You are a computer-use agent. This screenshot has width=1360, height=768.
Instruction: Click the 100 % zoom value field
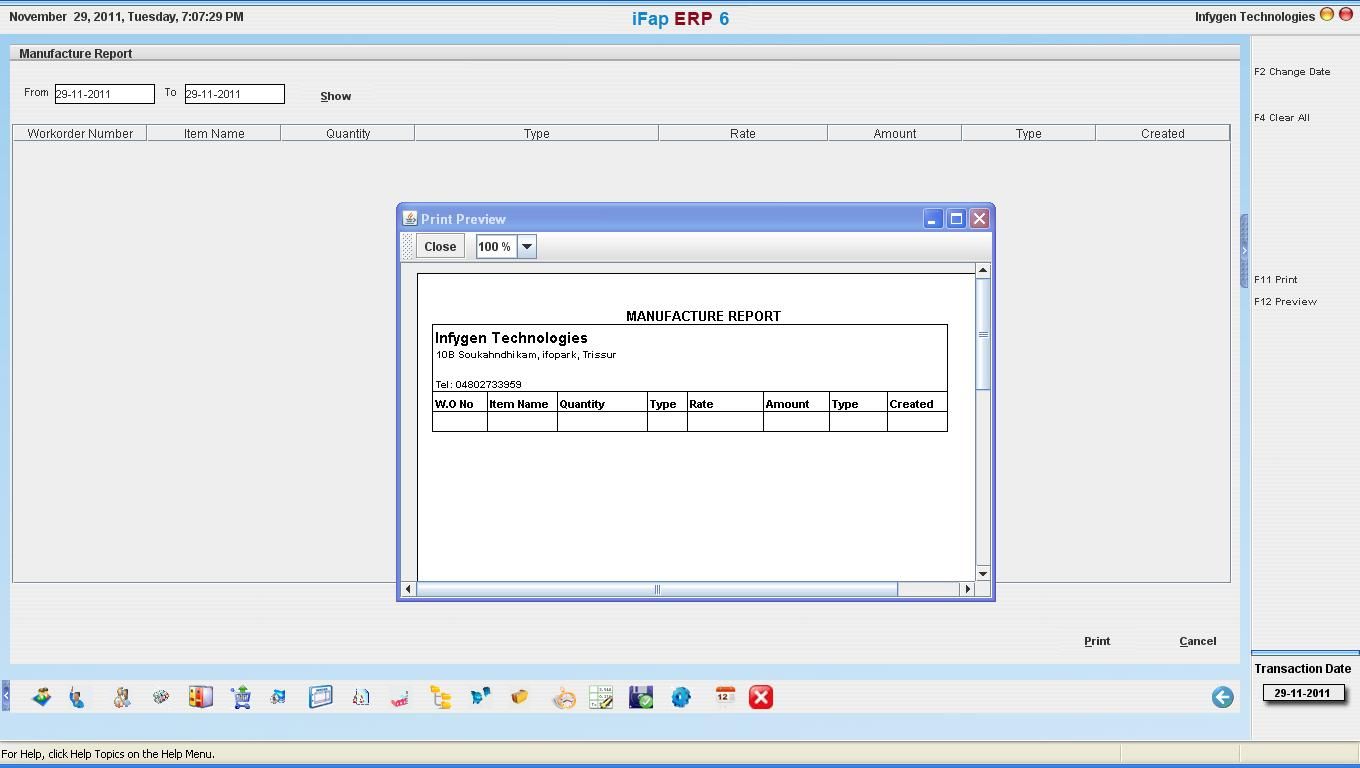[x=496, y=246]
